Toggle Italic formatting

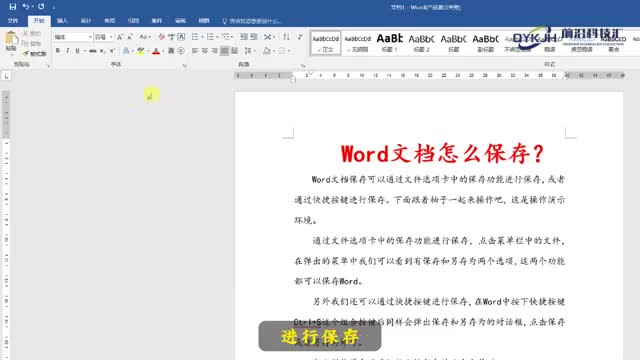[x=67, y=51]
